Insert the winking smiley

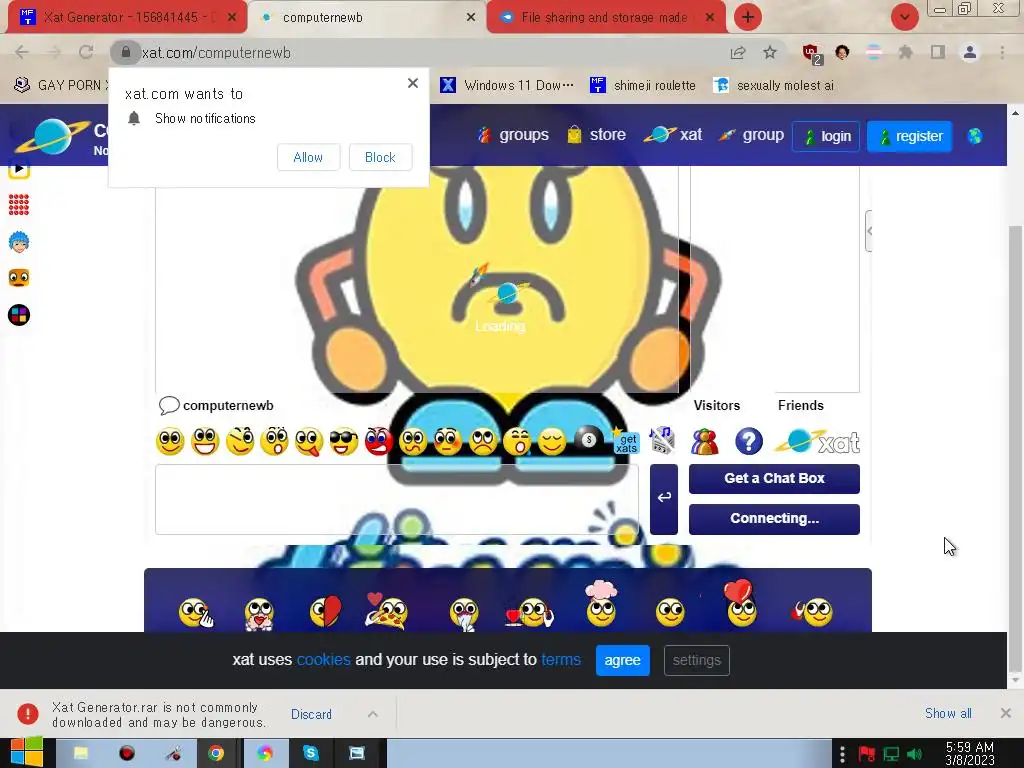pyautogui.click(x=240, y=442)
